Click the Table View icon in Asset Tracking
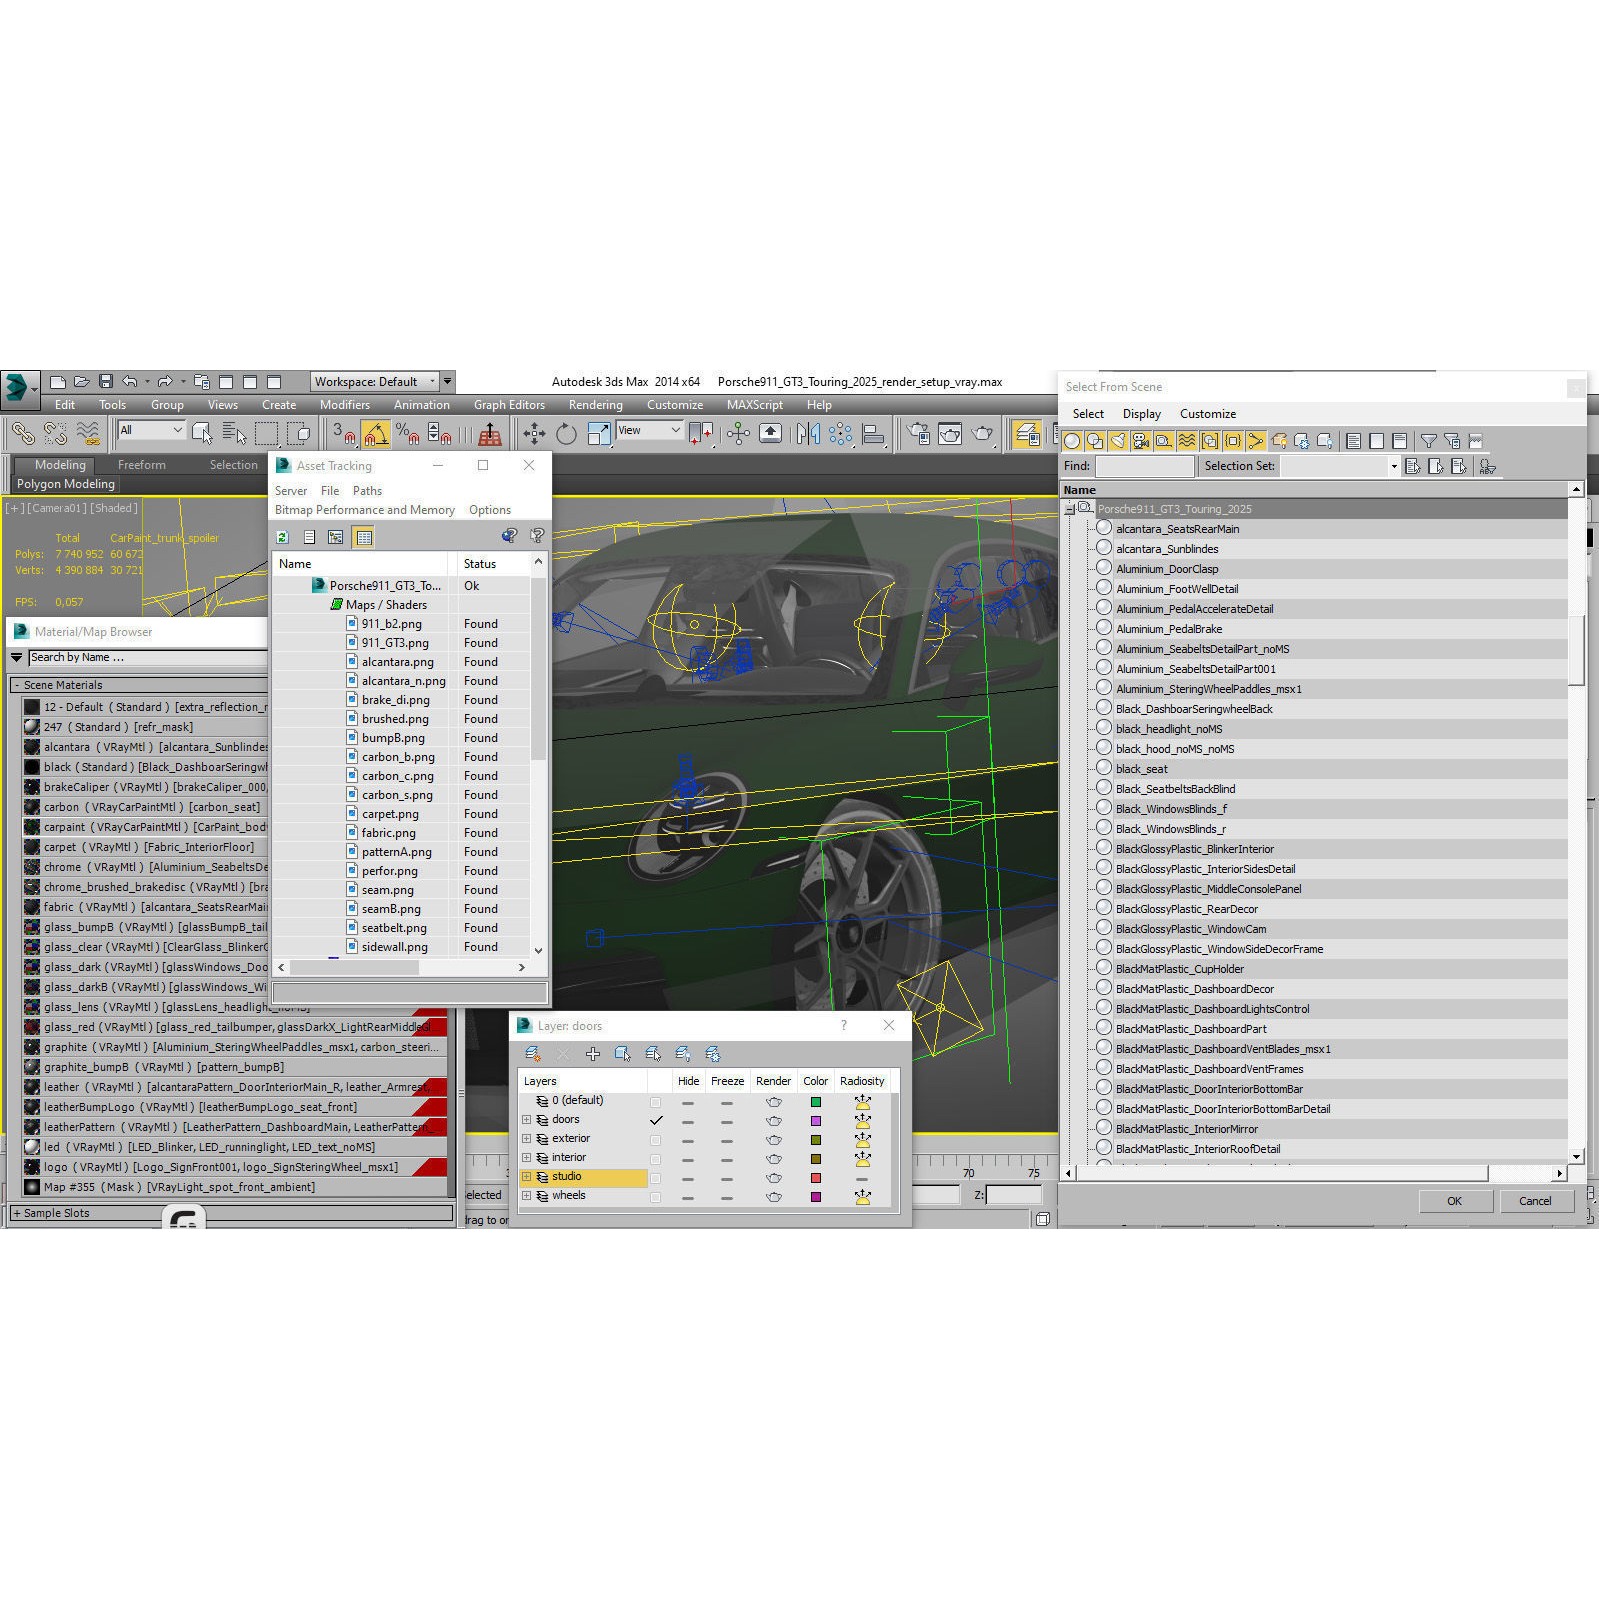Viewport: 1599px width, 1599px height. (x=364, y=537)
